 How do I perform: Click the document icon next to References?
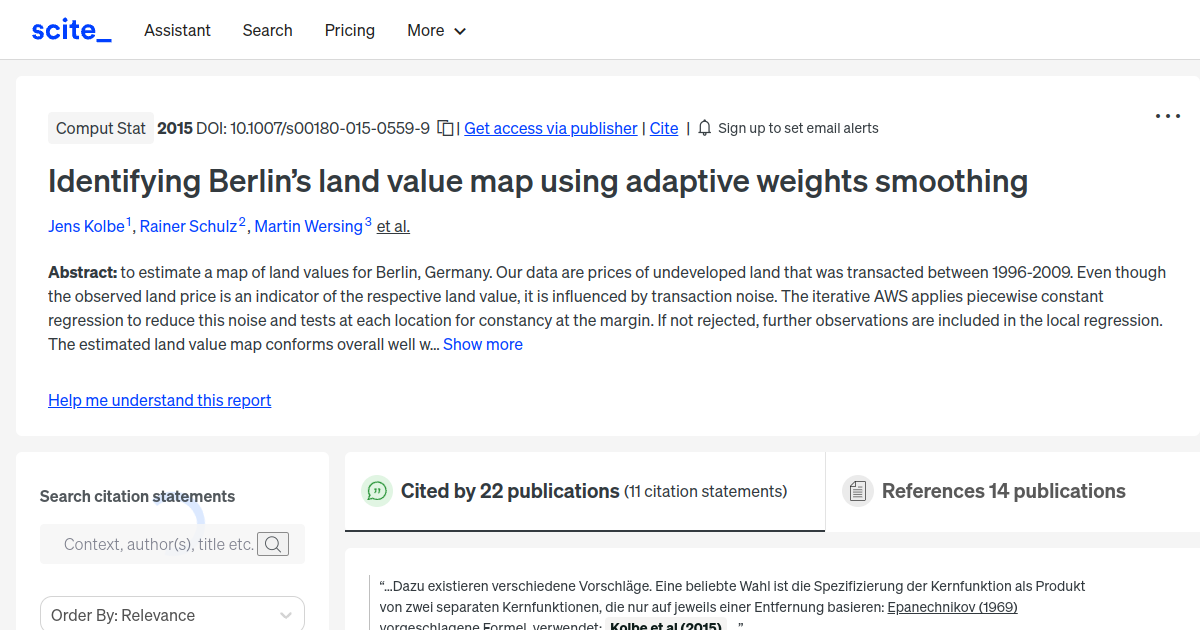click(x=857, y=490)
